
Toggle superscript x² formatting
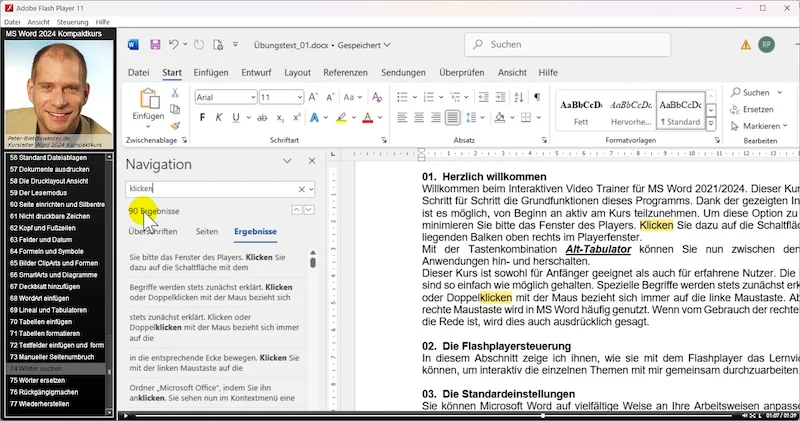point(296,118)
